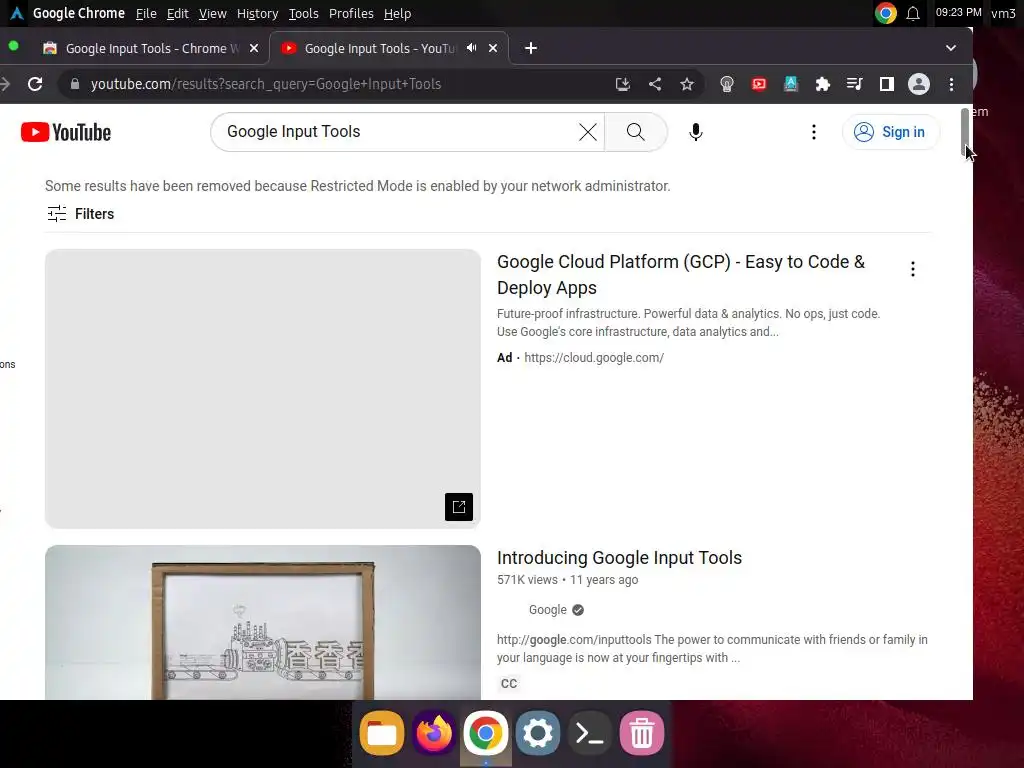Open the Help menu

tap(397, 13)
